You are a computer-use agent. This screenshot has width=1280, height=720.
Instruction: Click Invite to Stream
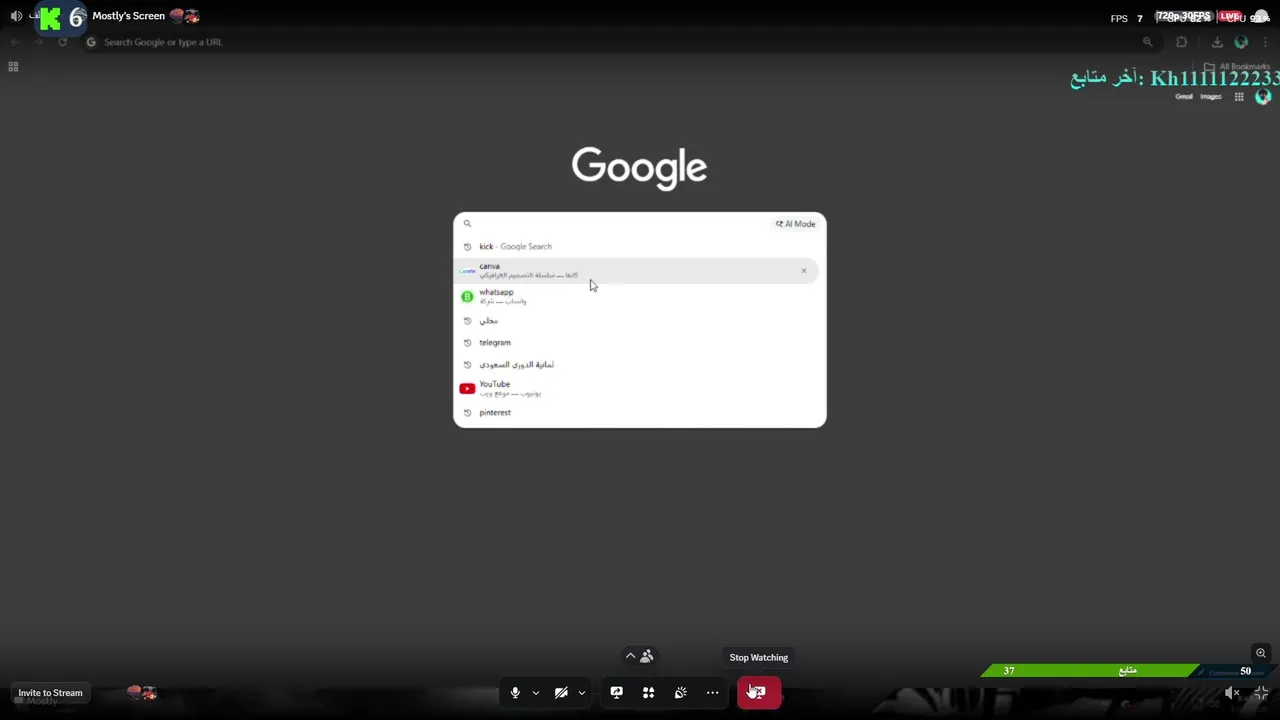point(50,693)
